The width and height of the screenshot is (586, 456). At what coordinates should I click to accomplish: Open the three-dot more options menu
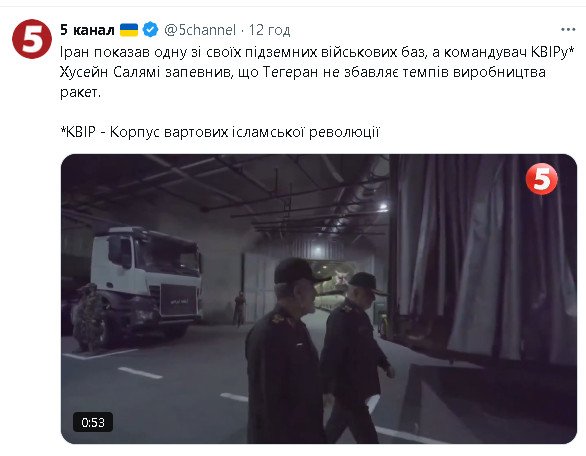(568, 29)
